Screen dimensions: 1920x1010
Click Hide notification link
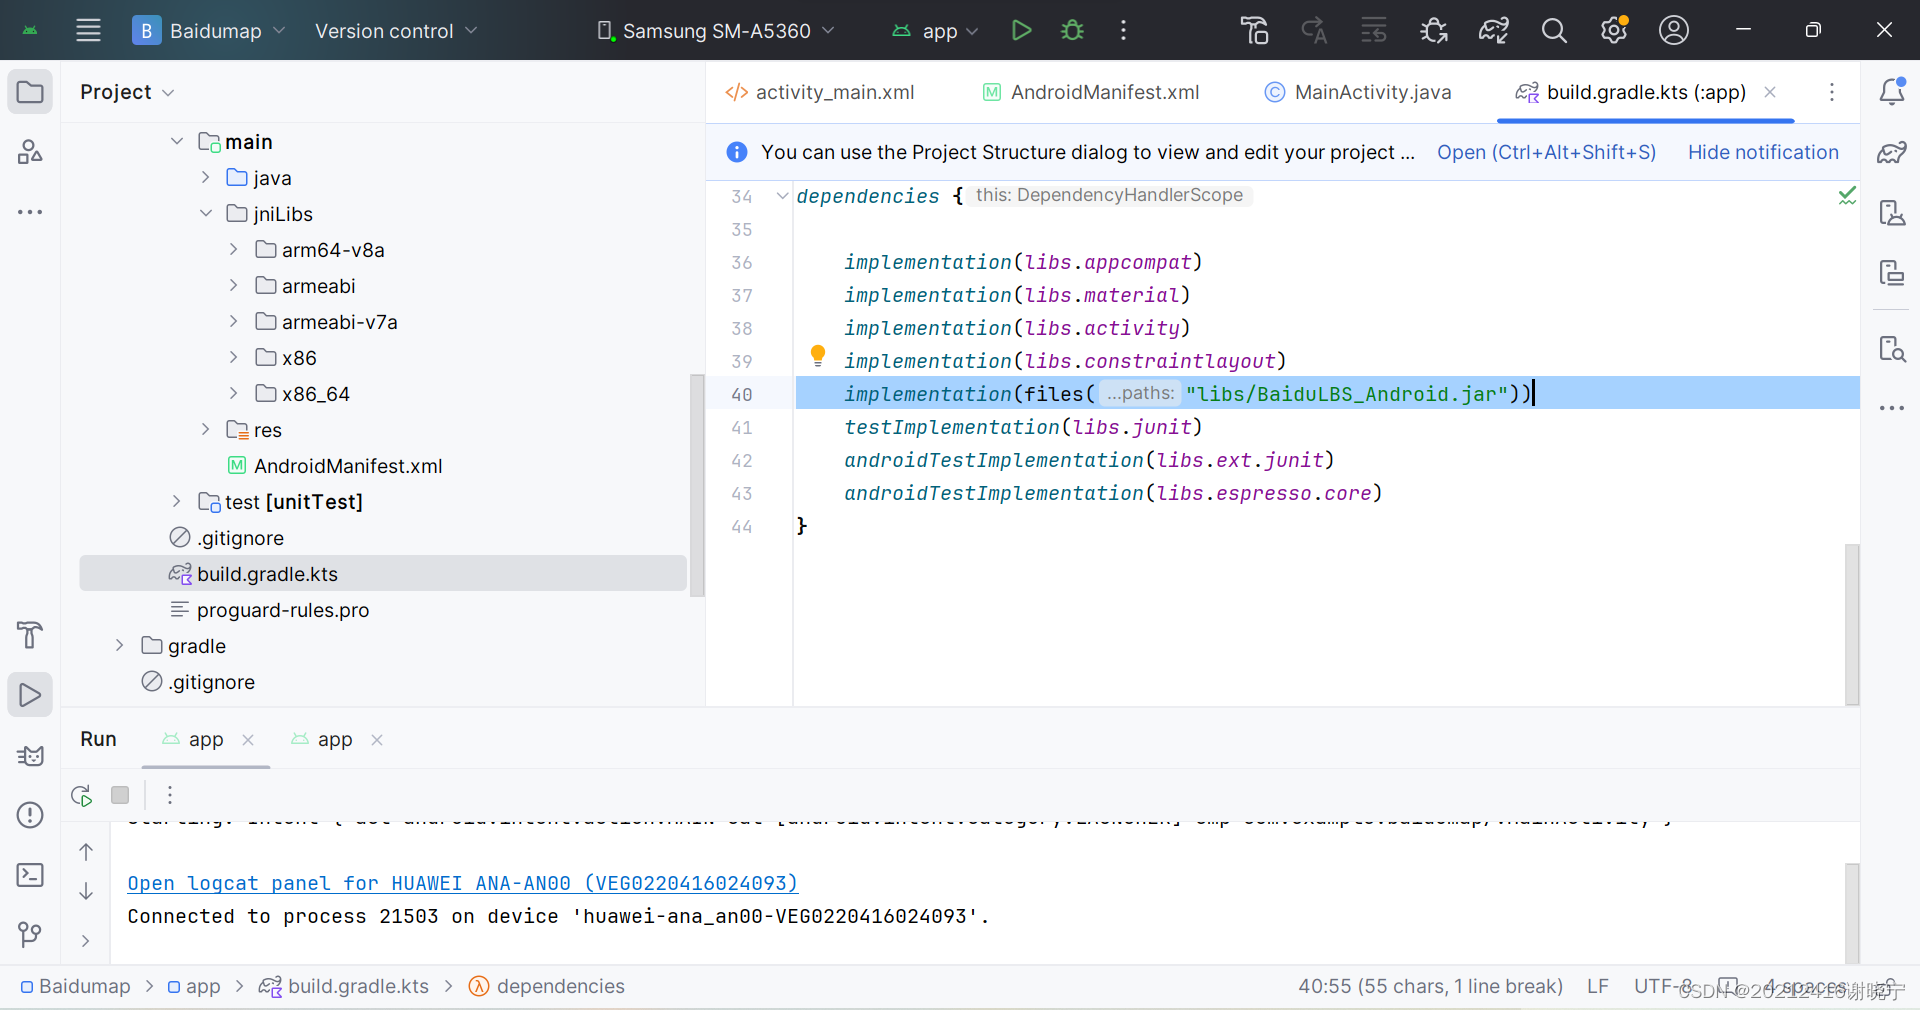(1763, 152)
